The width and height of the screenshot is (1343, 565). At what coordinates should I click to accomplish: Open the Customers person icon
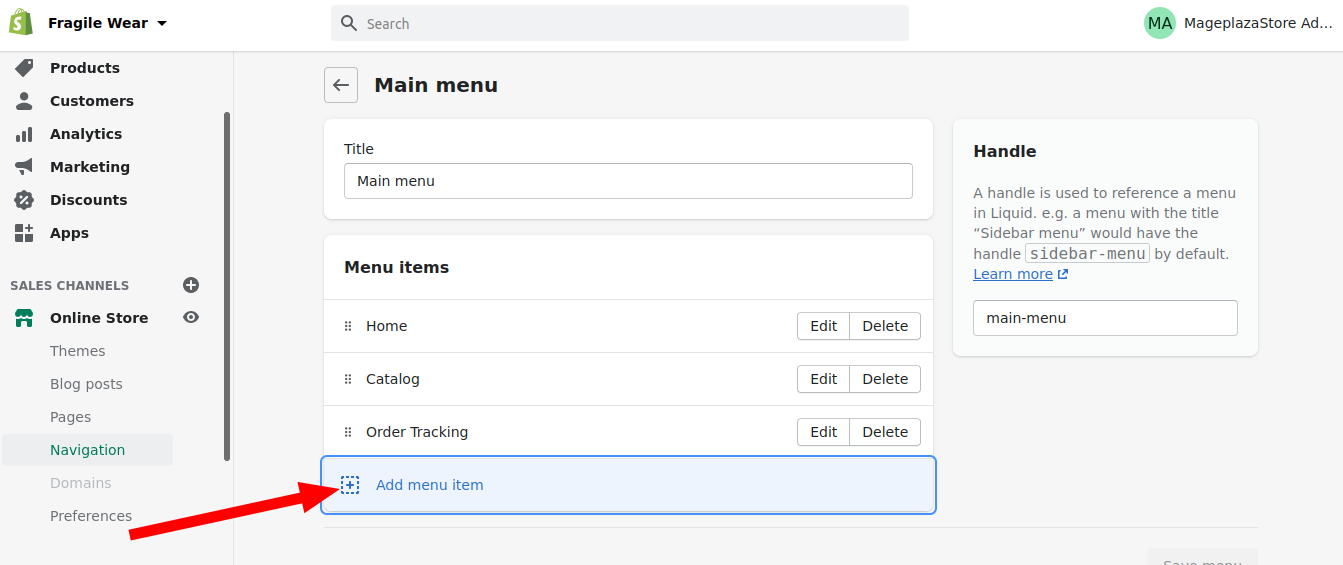coord(24,101)
